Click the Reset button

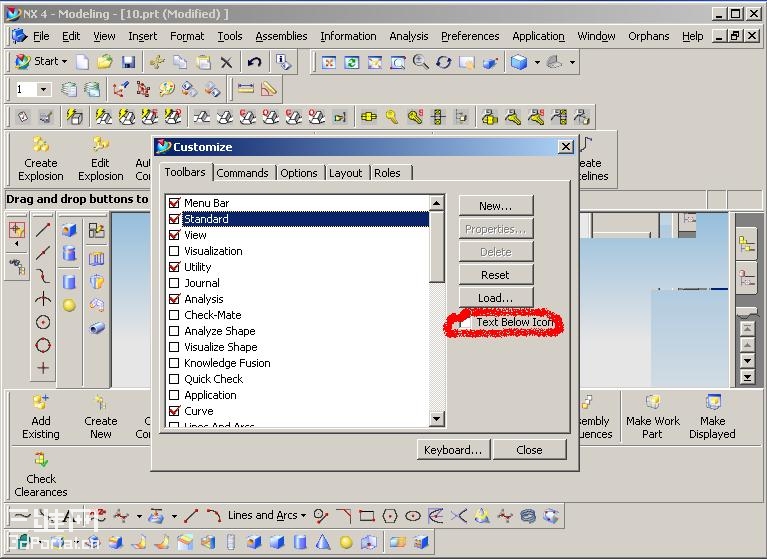pyautogui.click(x=496, y=275)
